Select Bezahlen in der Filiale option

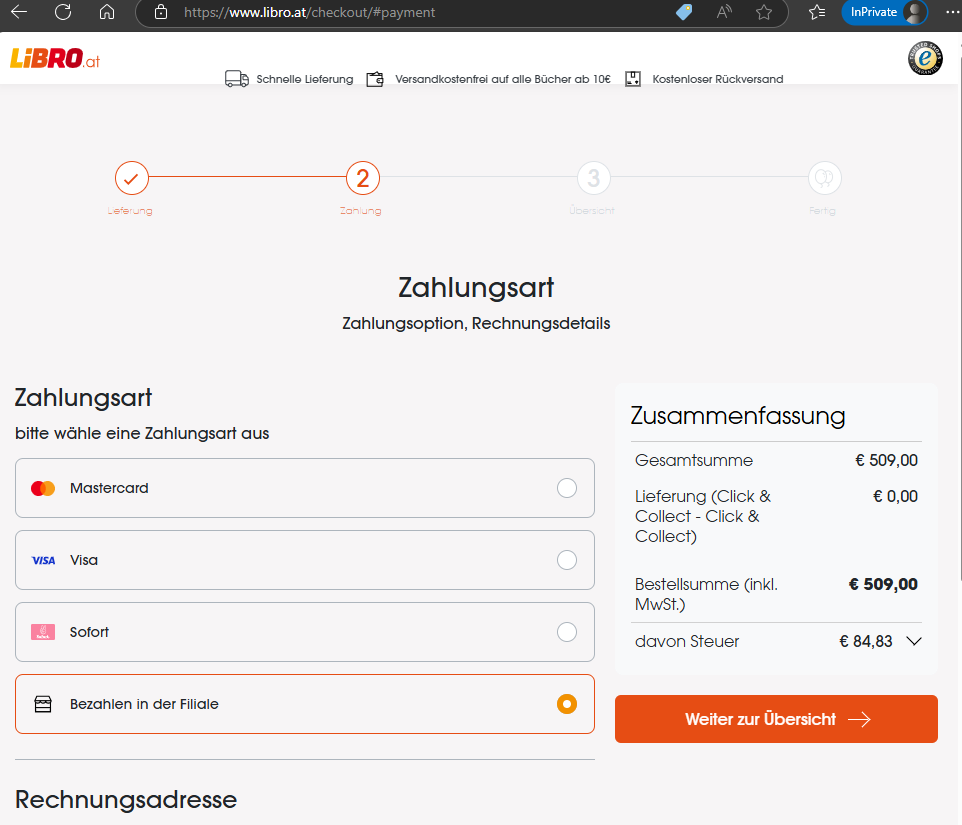click(567, 704)
